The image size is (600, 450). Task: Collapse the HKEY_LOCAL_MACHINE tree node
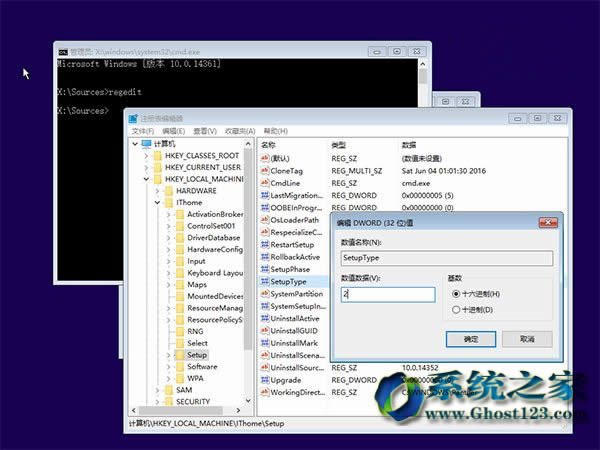tap(147, 180)
